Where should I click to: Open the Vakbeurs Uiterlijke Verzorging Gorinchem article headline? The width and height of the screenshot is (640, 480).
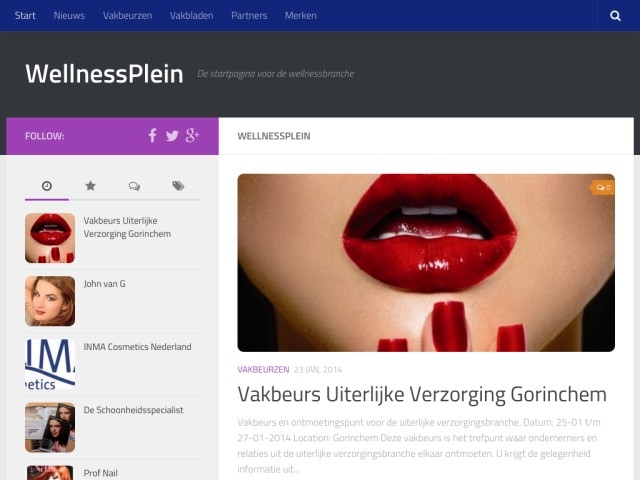[x=422, y=394]
